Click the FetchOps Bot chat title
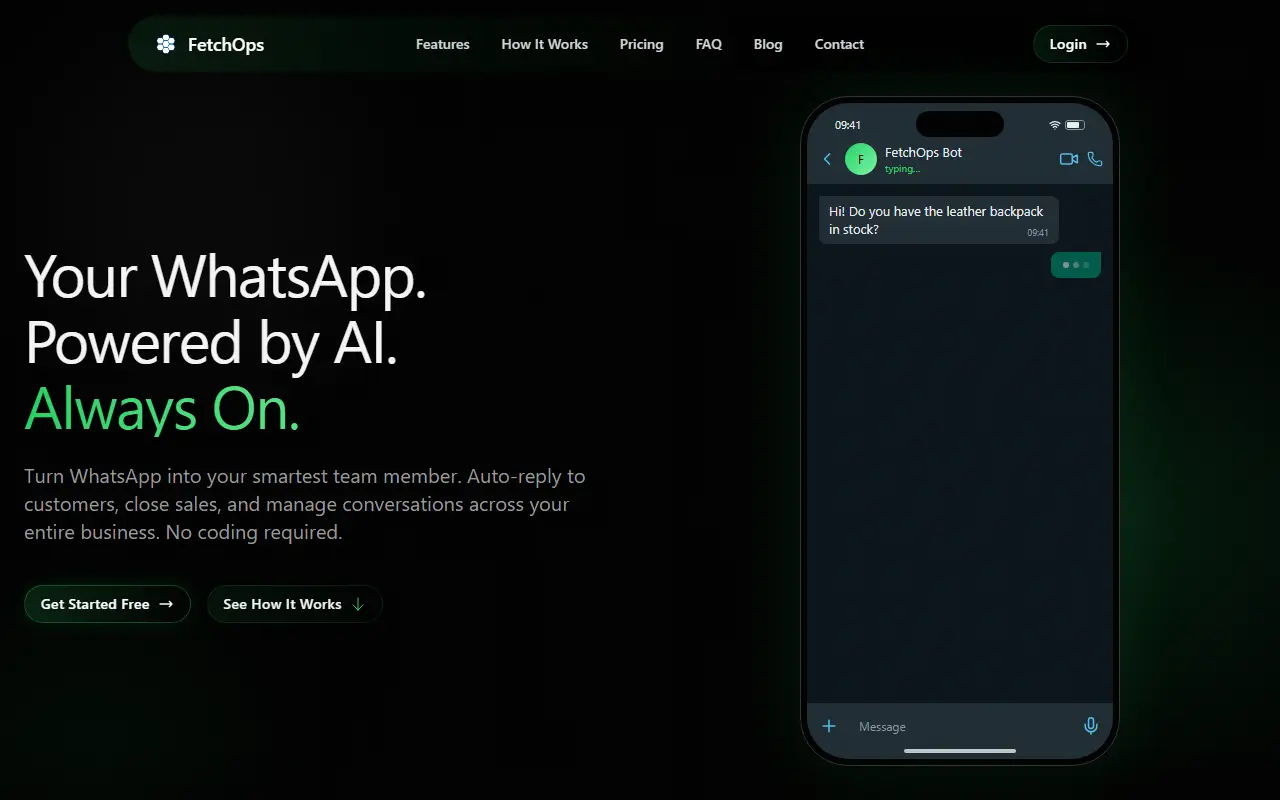Viewport: 1280px width, 800px height. [924, 153]
